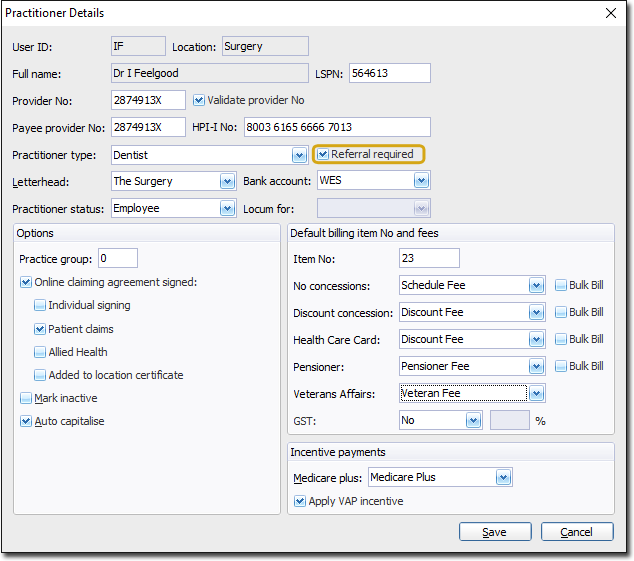The width and height of the screenshot is (634, 561).
Task: Click the Save button
Action: [x=495, y=532]
